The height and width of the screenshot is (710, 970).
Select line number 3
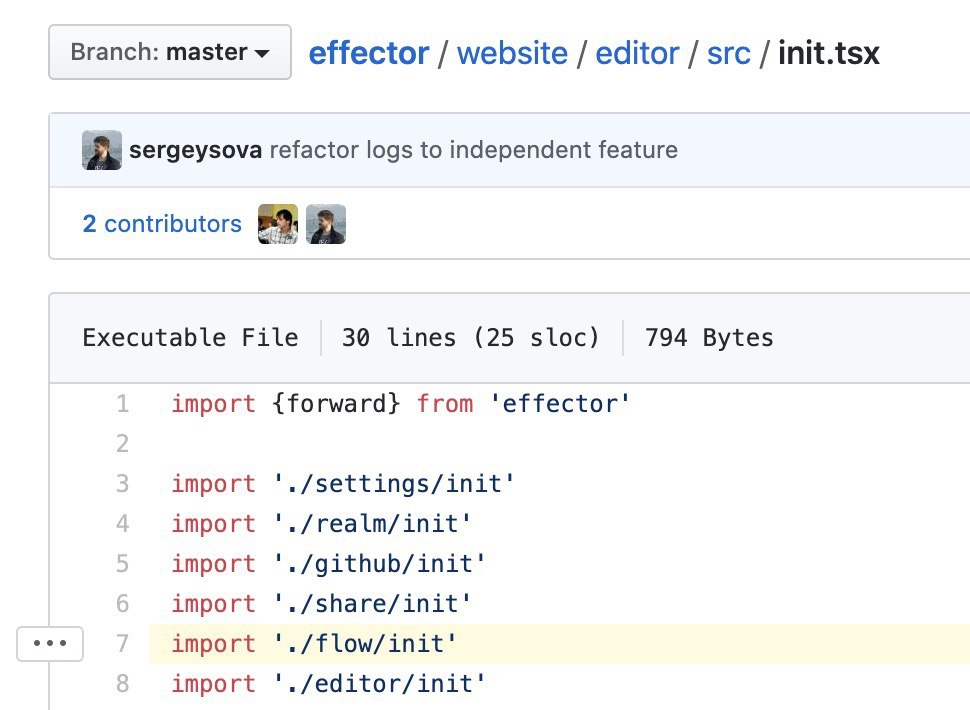[122, 484]
